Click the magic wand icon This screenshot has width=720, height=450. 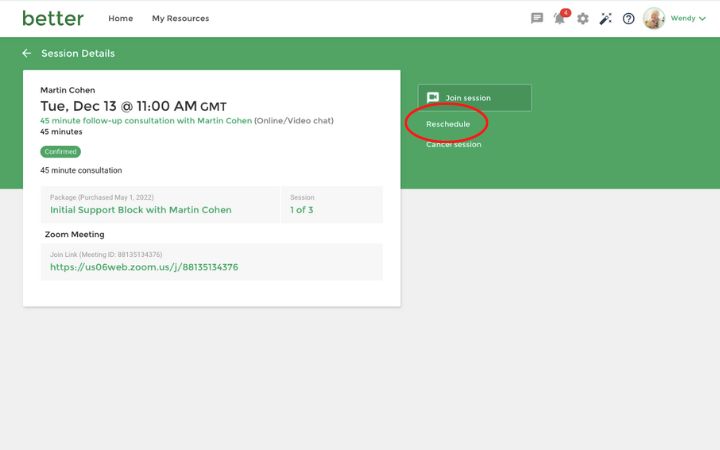point(606,19)
